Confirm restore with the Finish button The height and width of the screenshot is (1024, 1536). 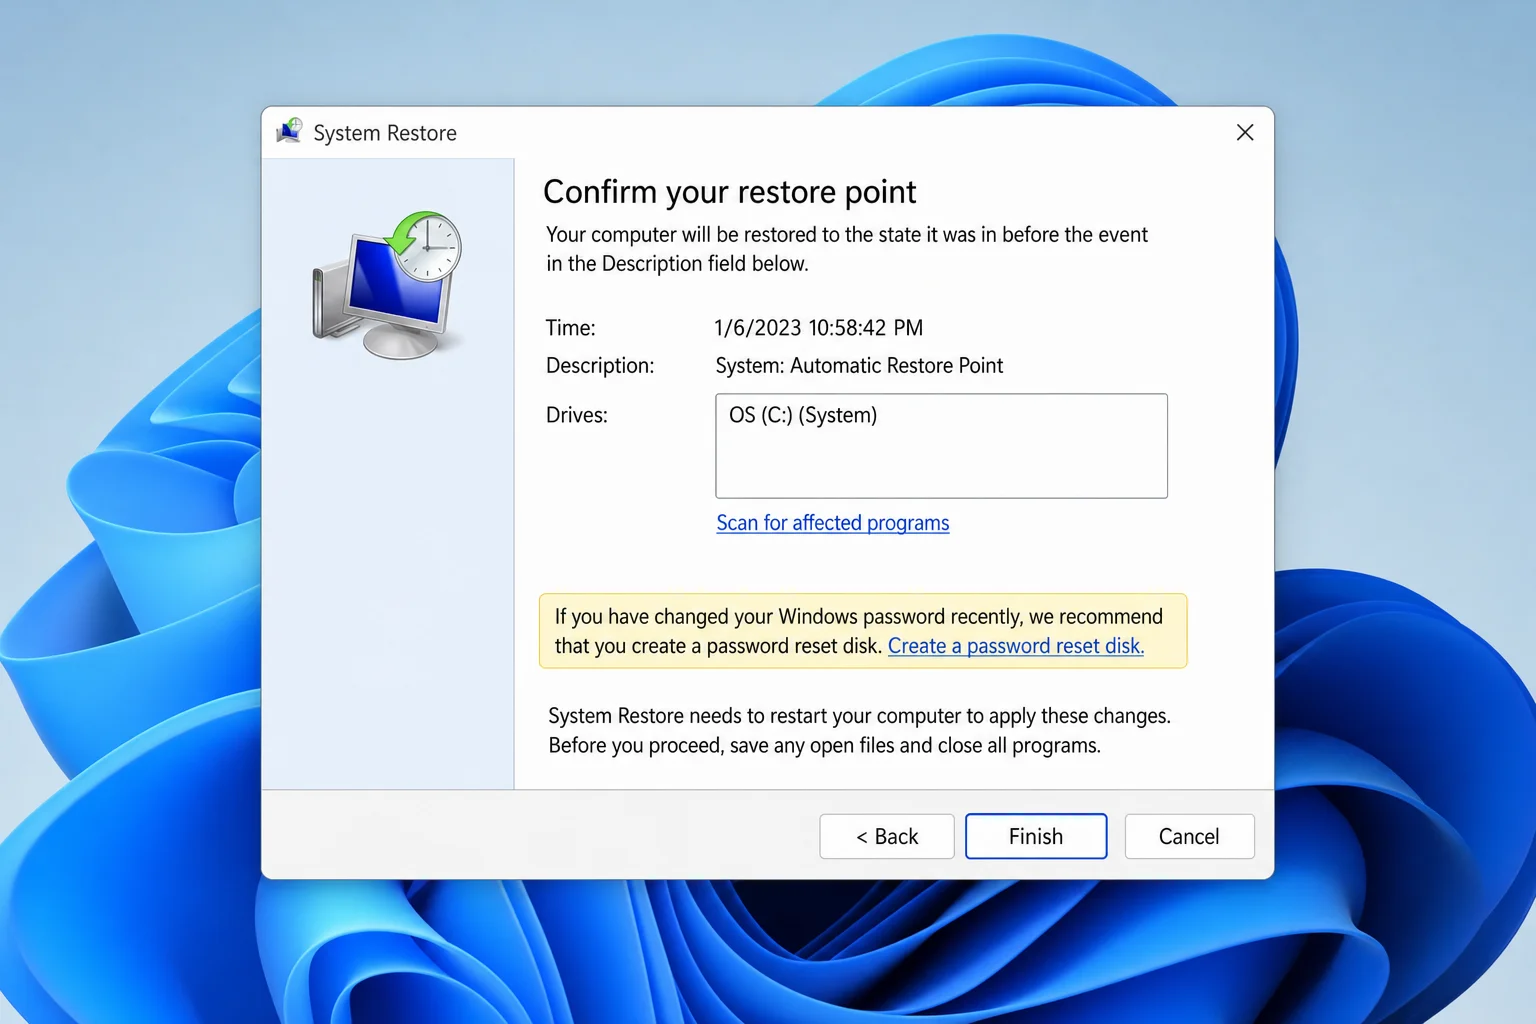tap(1036, 836)
